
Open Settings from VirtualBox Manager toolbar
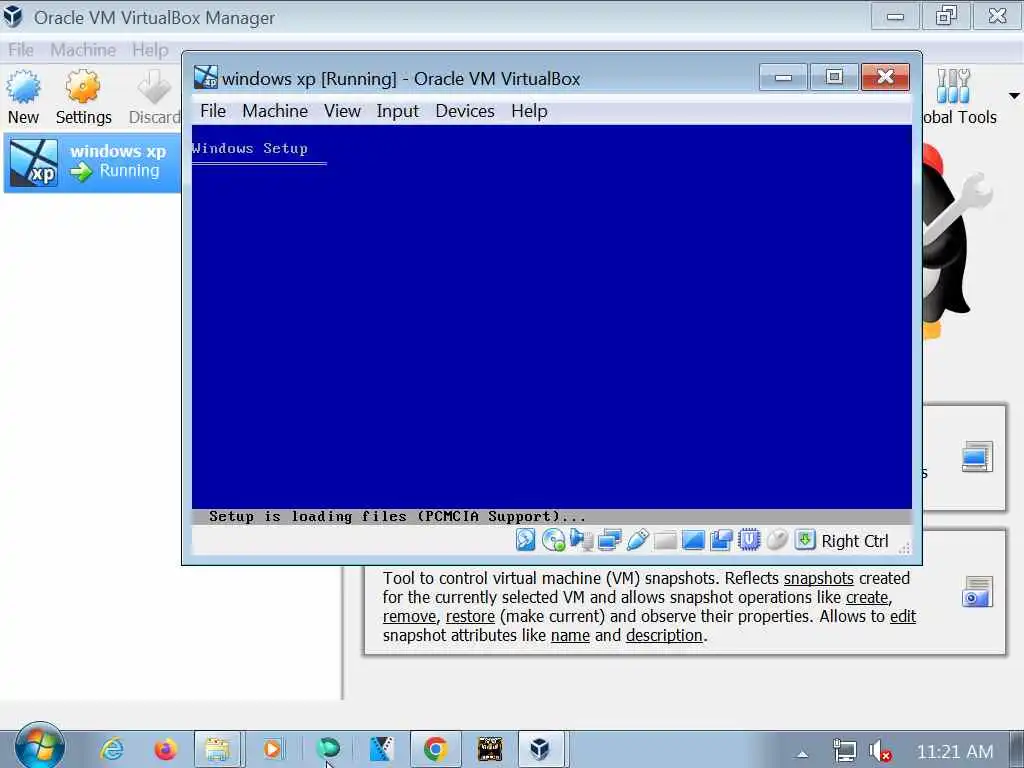click(x=84, y=97)
